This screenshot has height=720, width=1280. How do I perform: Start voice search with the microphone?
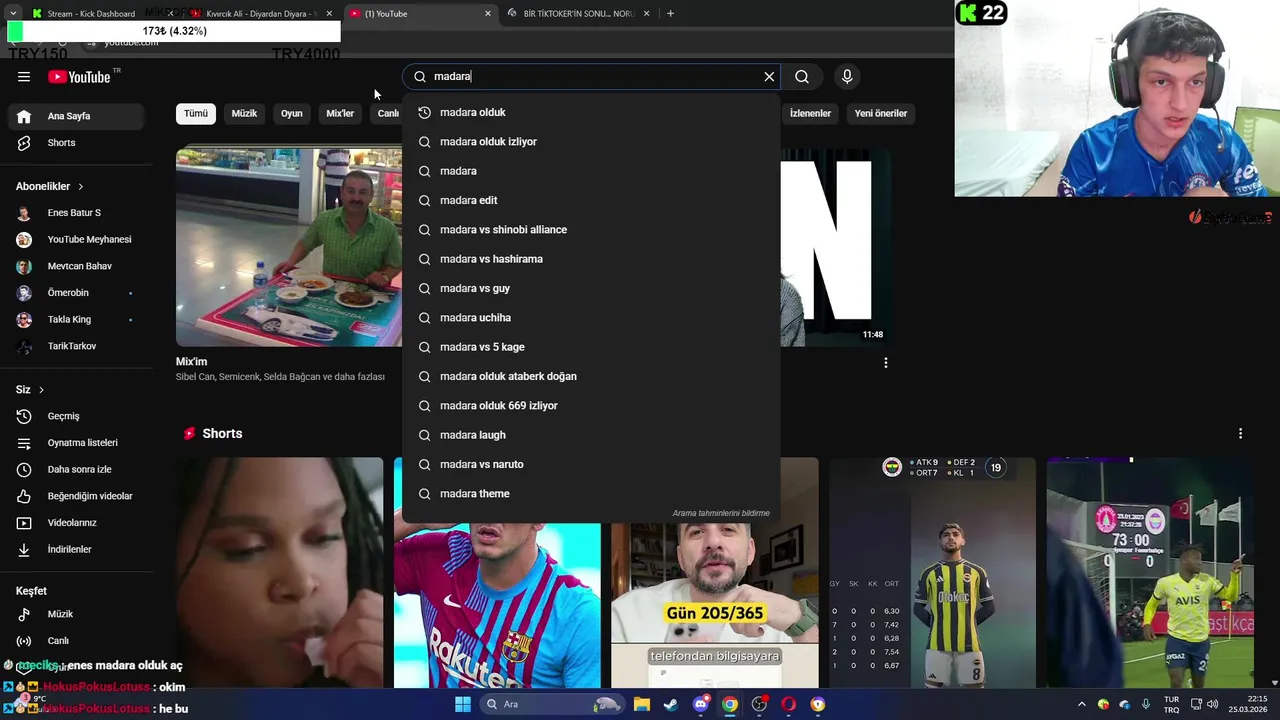(847, 77)
